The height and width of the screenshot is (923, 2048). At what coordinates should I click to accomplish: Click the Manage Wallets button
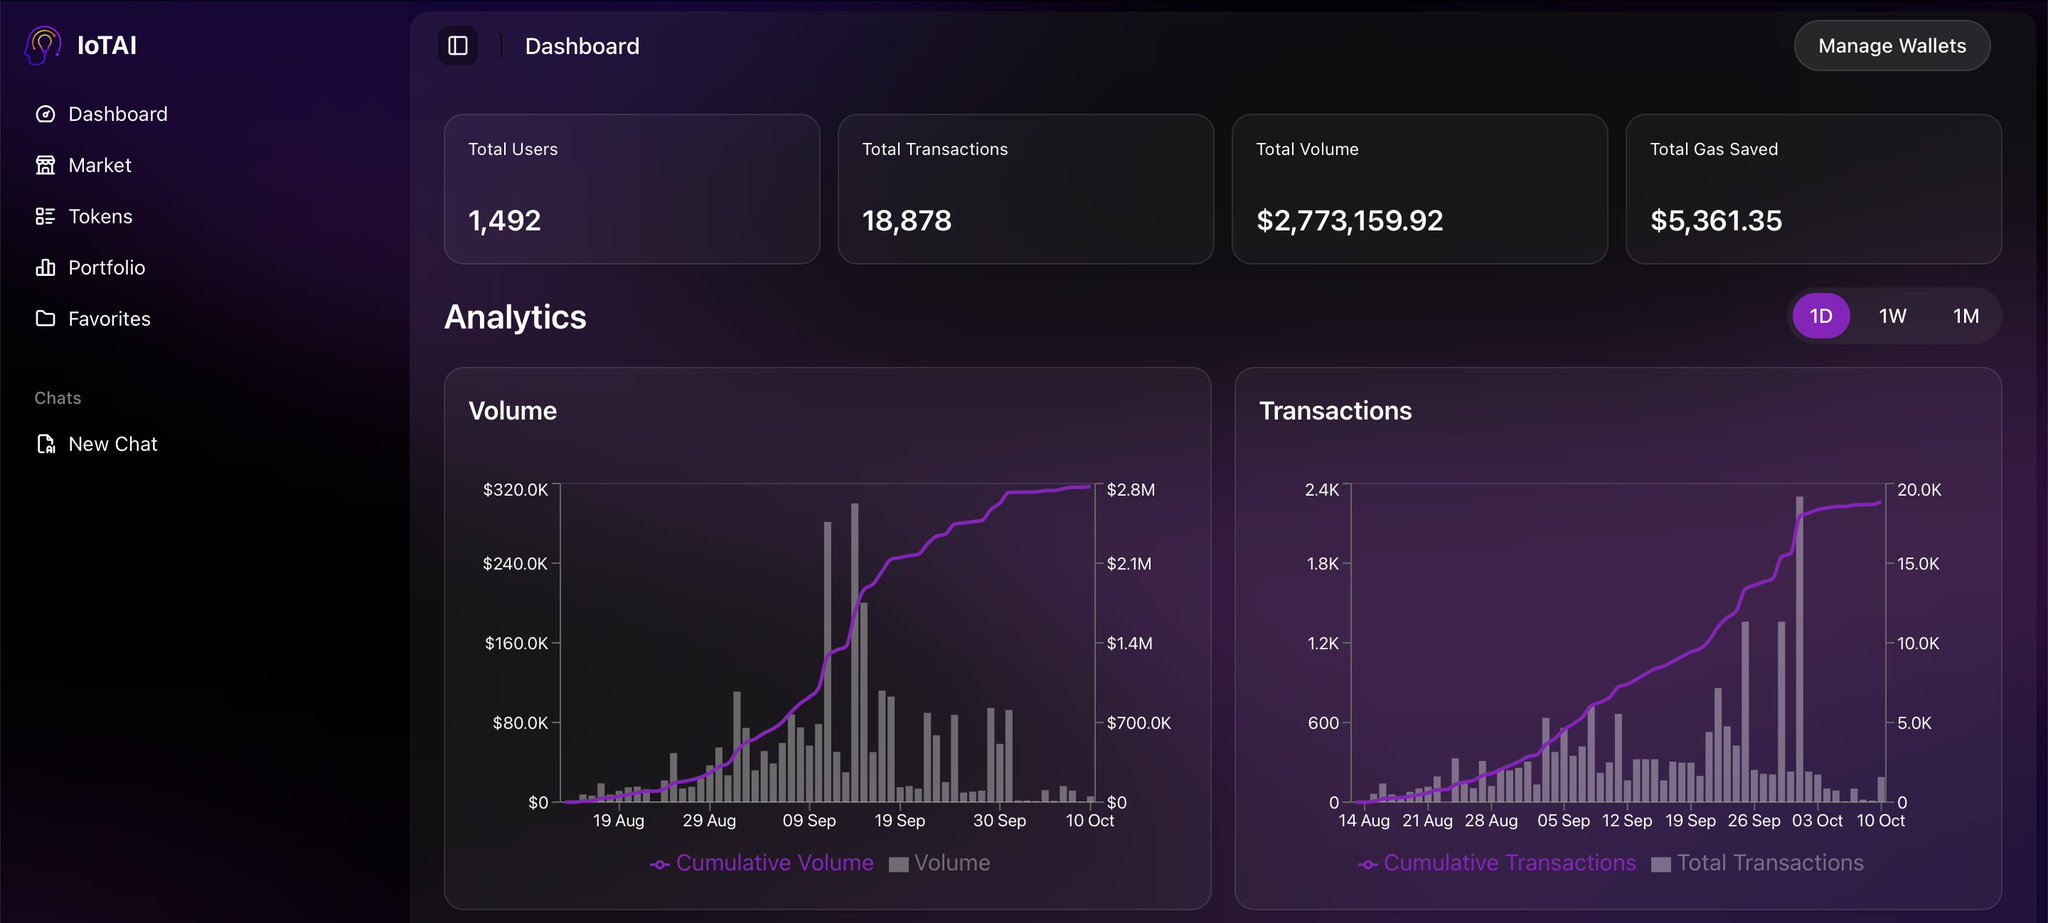click(1891, 46)
